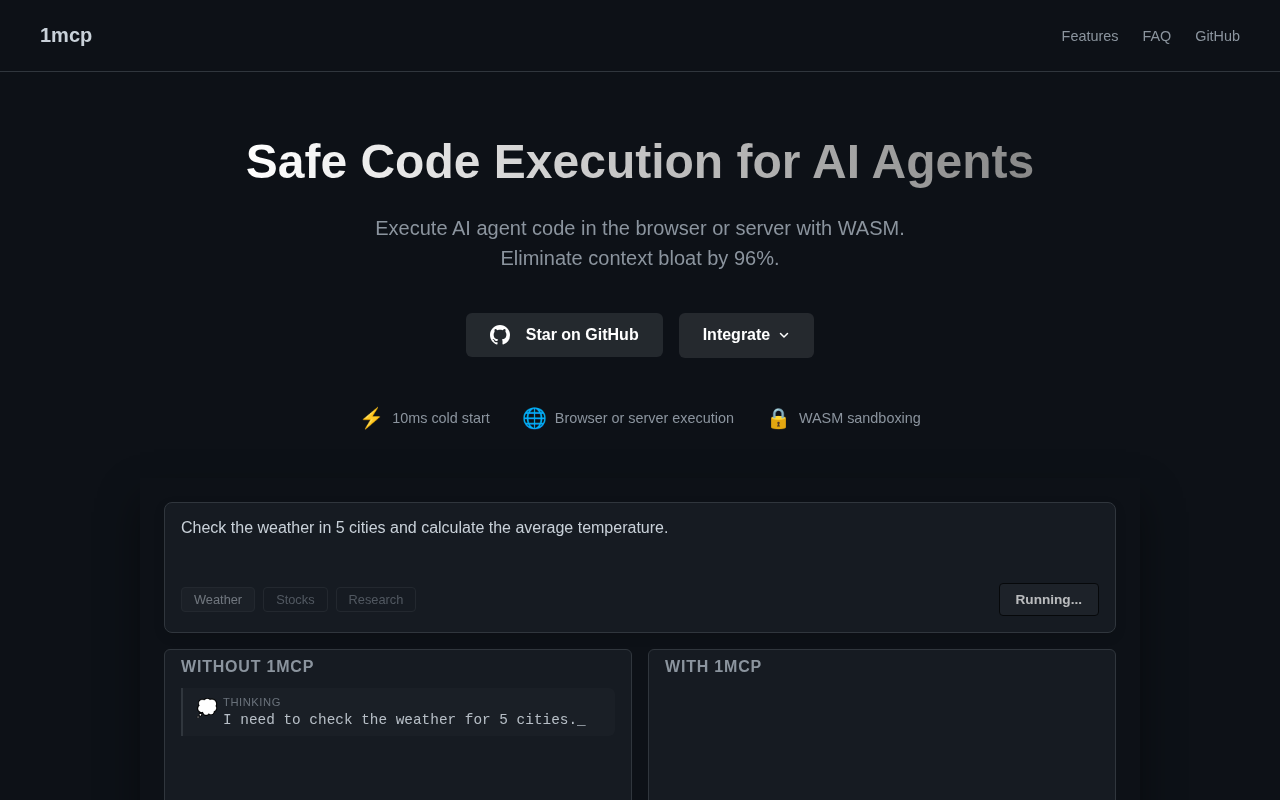1280x800 pixels.
Task: Expand the Integrate dropdown chevron
Action: coord(784,335)
